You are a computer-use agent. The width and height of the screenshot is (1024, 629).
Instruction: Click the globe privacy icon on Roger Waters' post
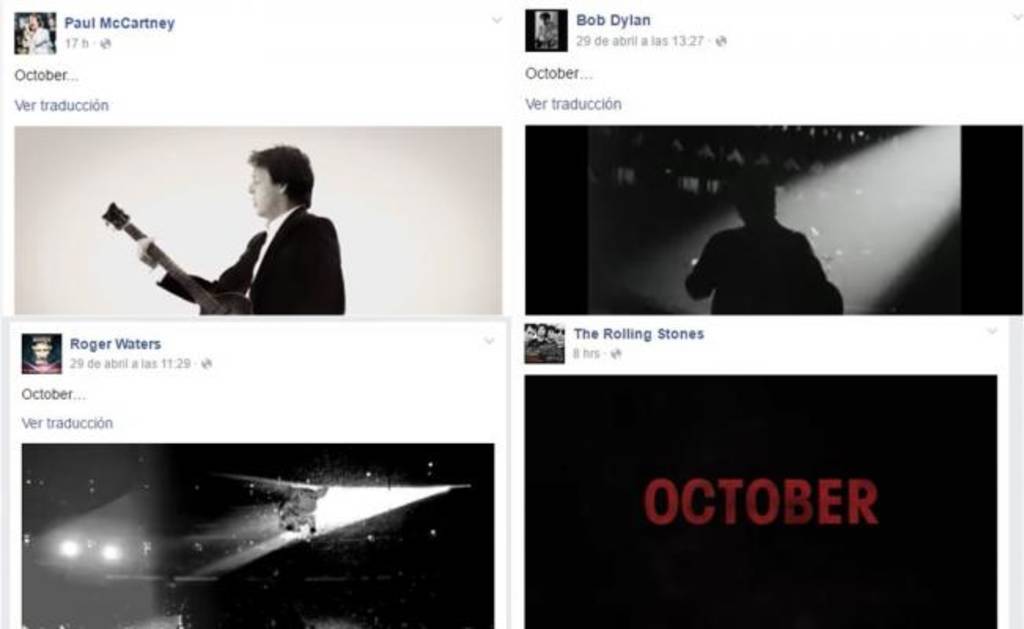206,364
